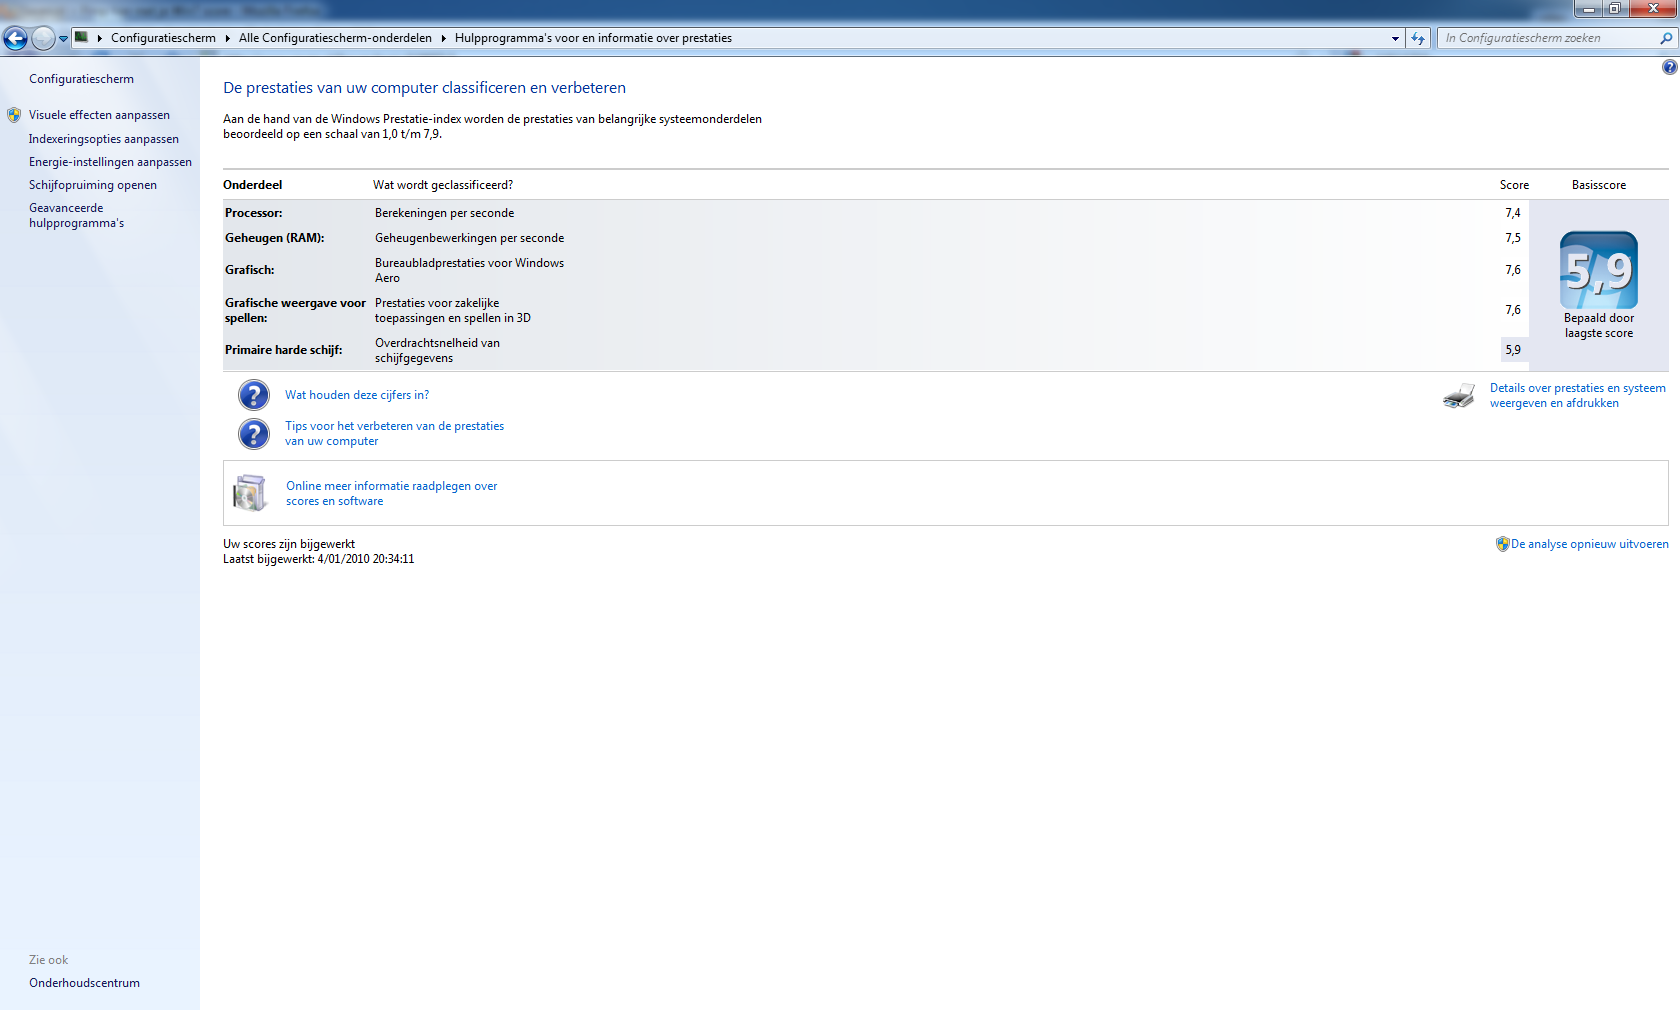This screenshot has width=1680, height=1011.
Task: Click the Forward navigation arrow button
Action: [x=43, y=38]
